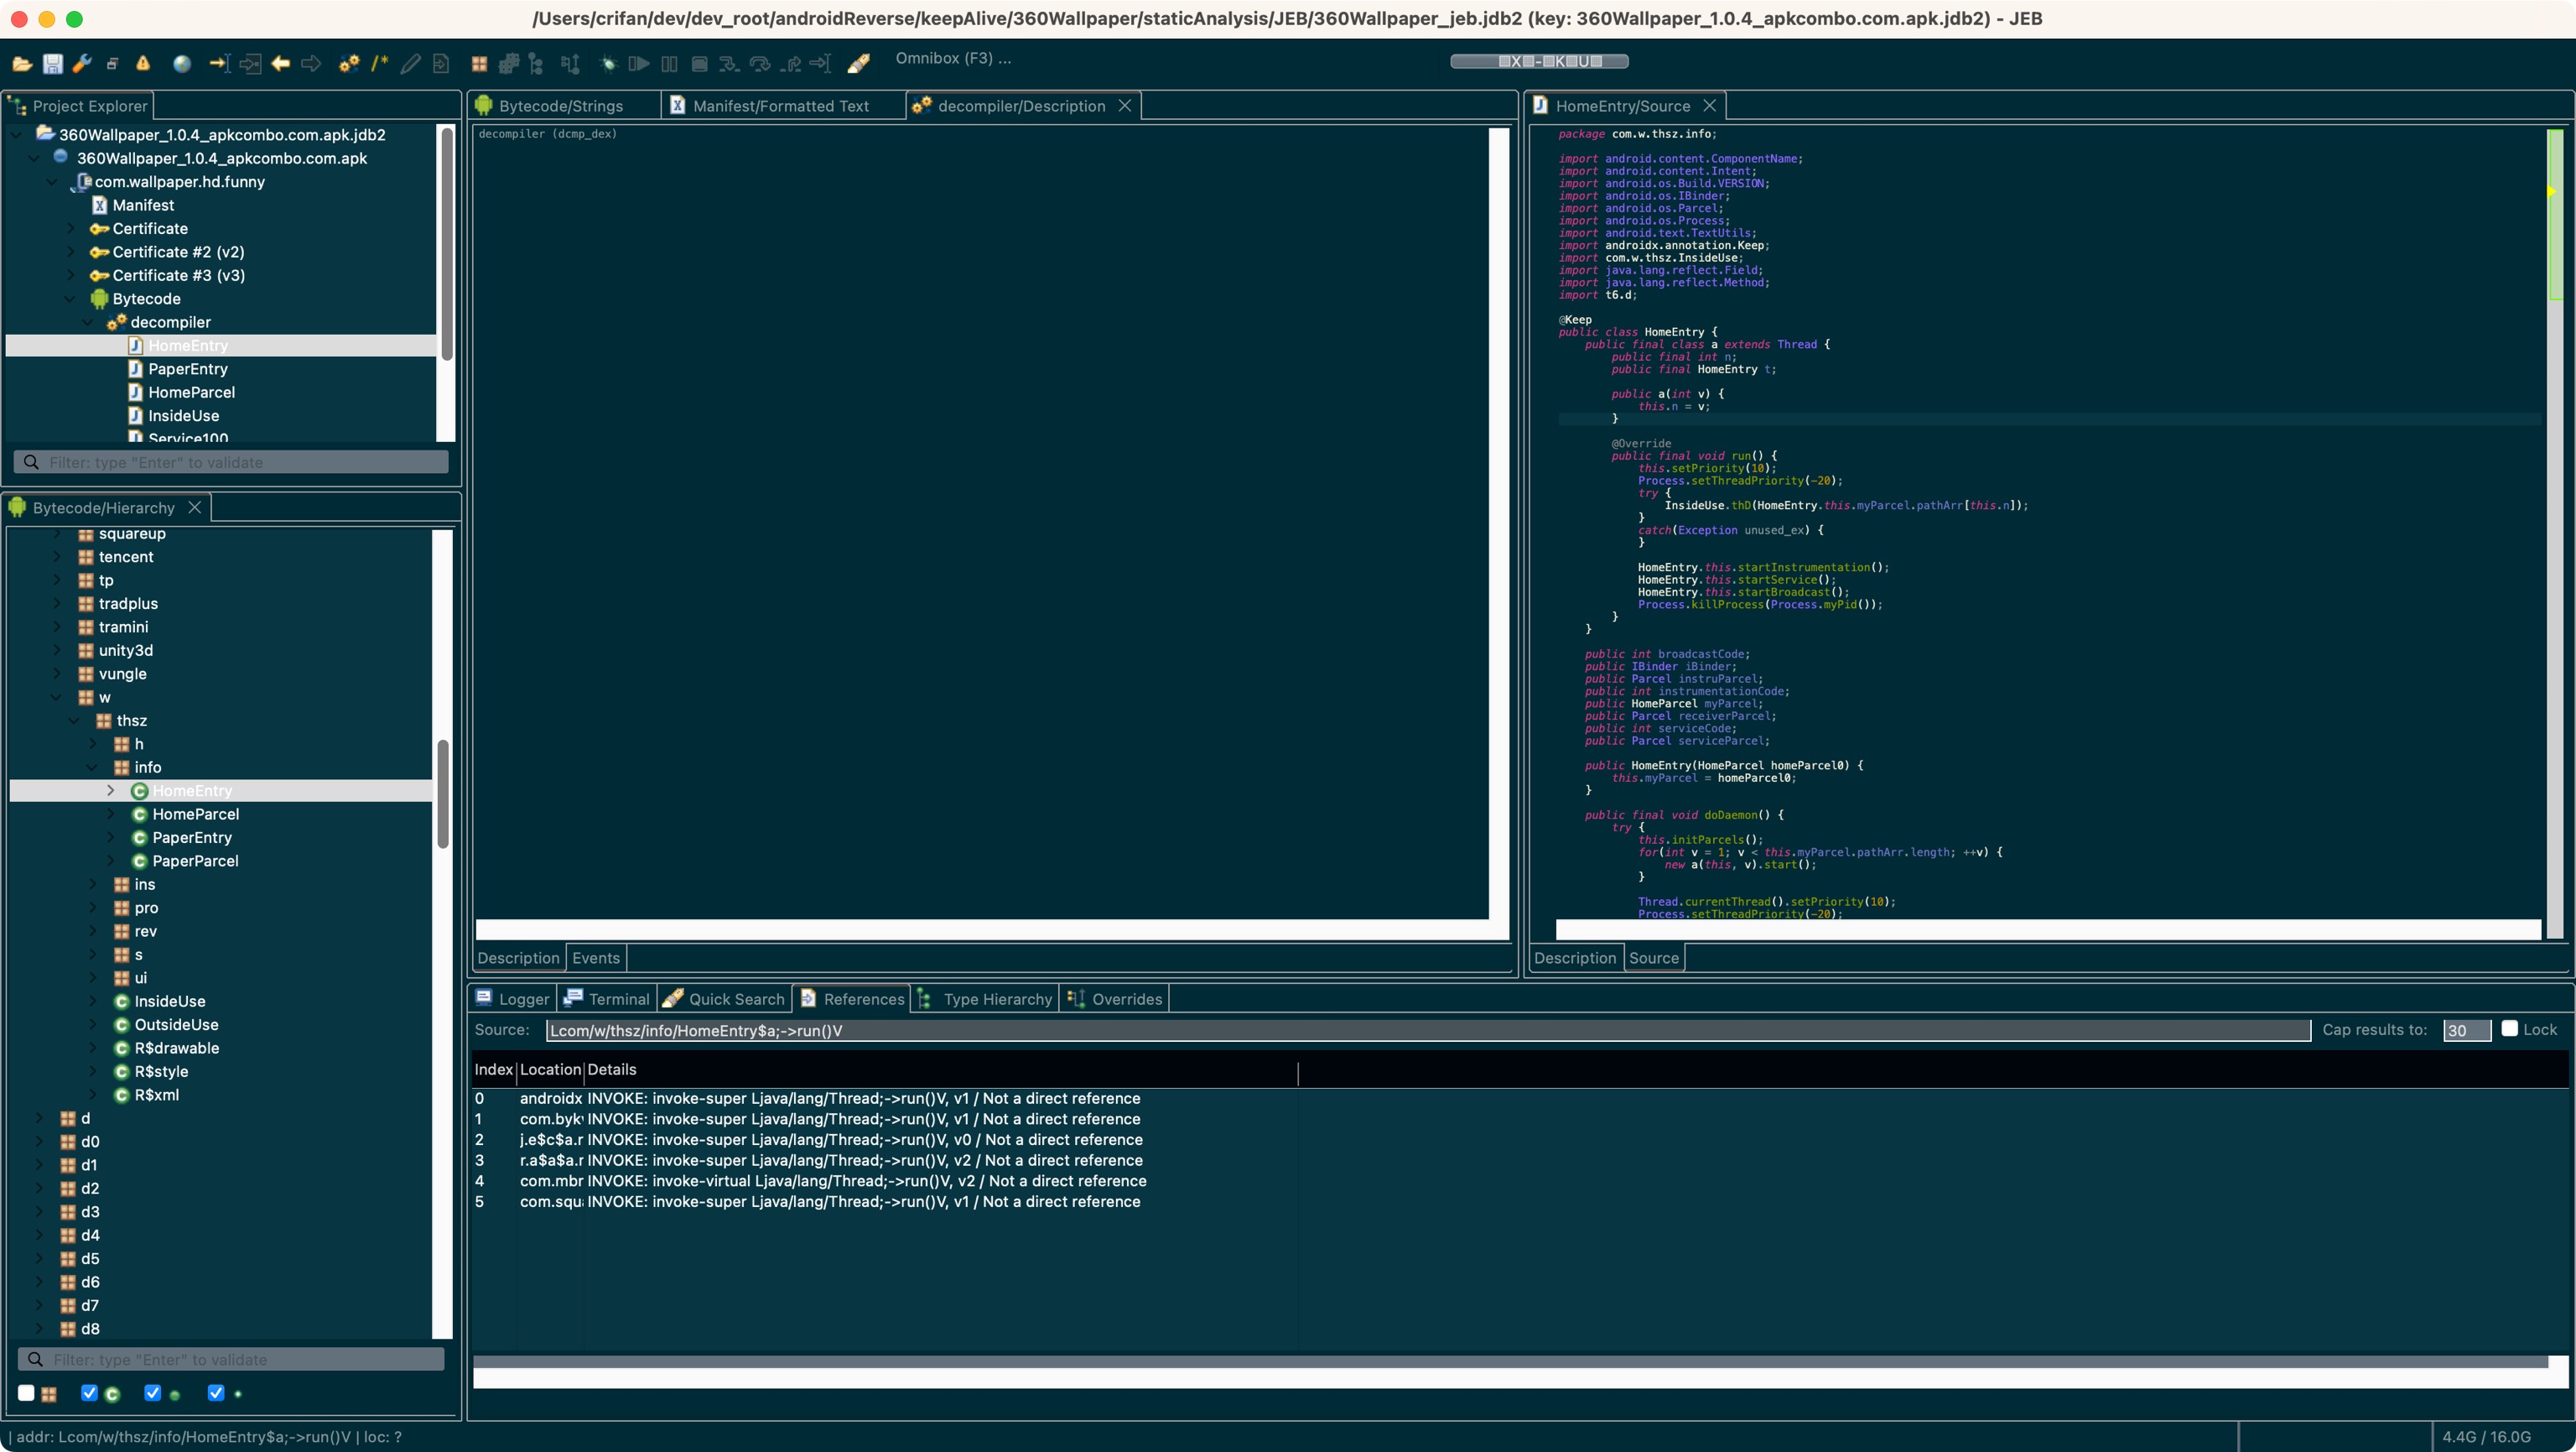
Task: Uncheck the classes (C icon) filter checkbox
Action: tap(89, 1393)
